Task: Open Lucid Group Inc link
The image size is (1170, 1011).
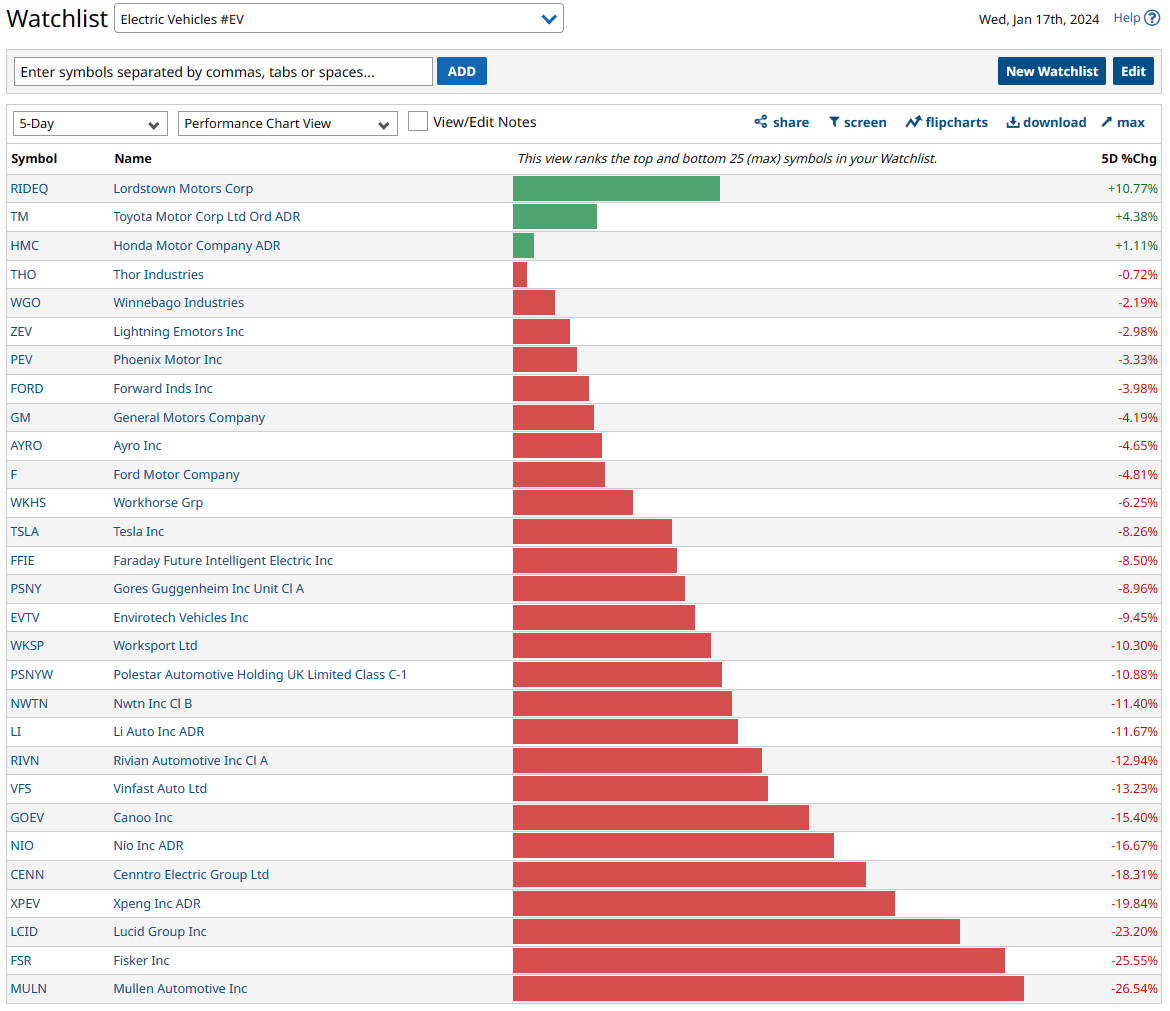Action: (160, 932)
